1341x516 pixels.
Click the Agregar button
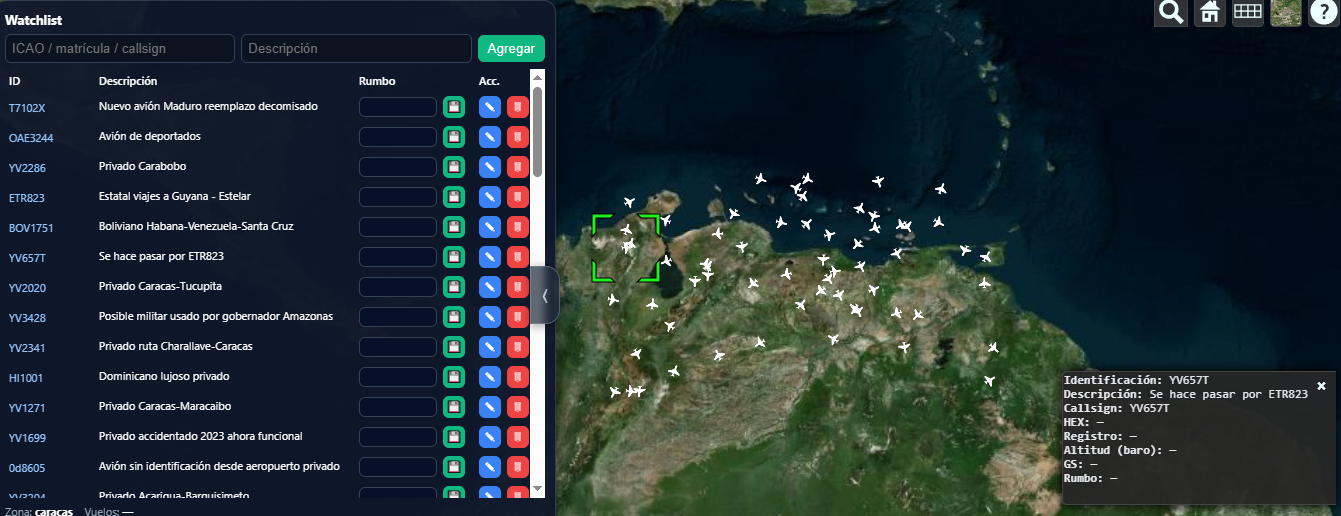pos(511,49)
